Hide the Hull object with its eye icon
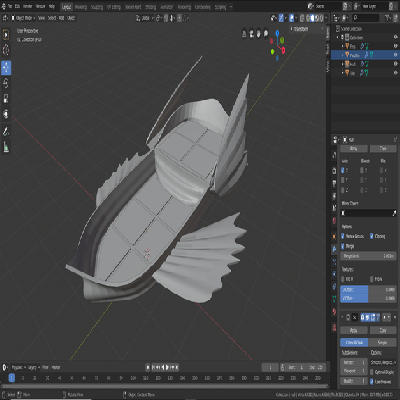This screenshot has width=400, height=400. 396,64
